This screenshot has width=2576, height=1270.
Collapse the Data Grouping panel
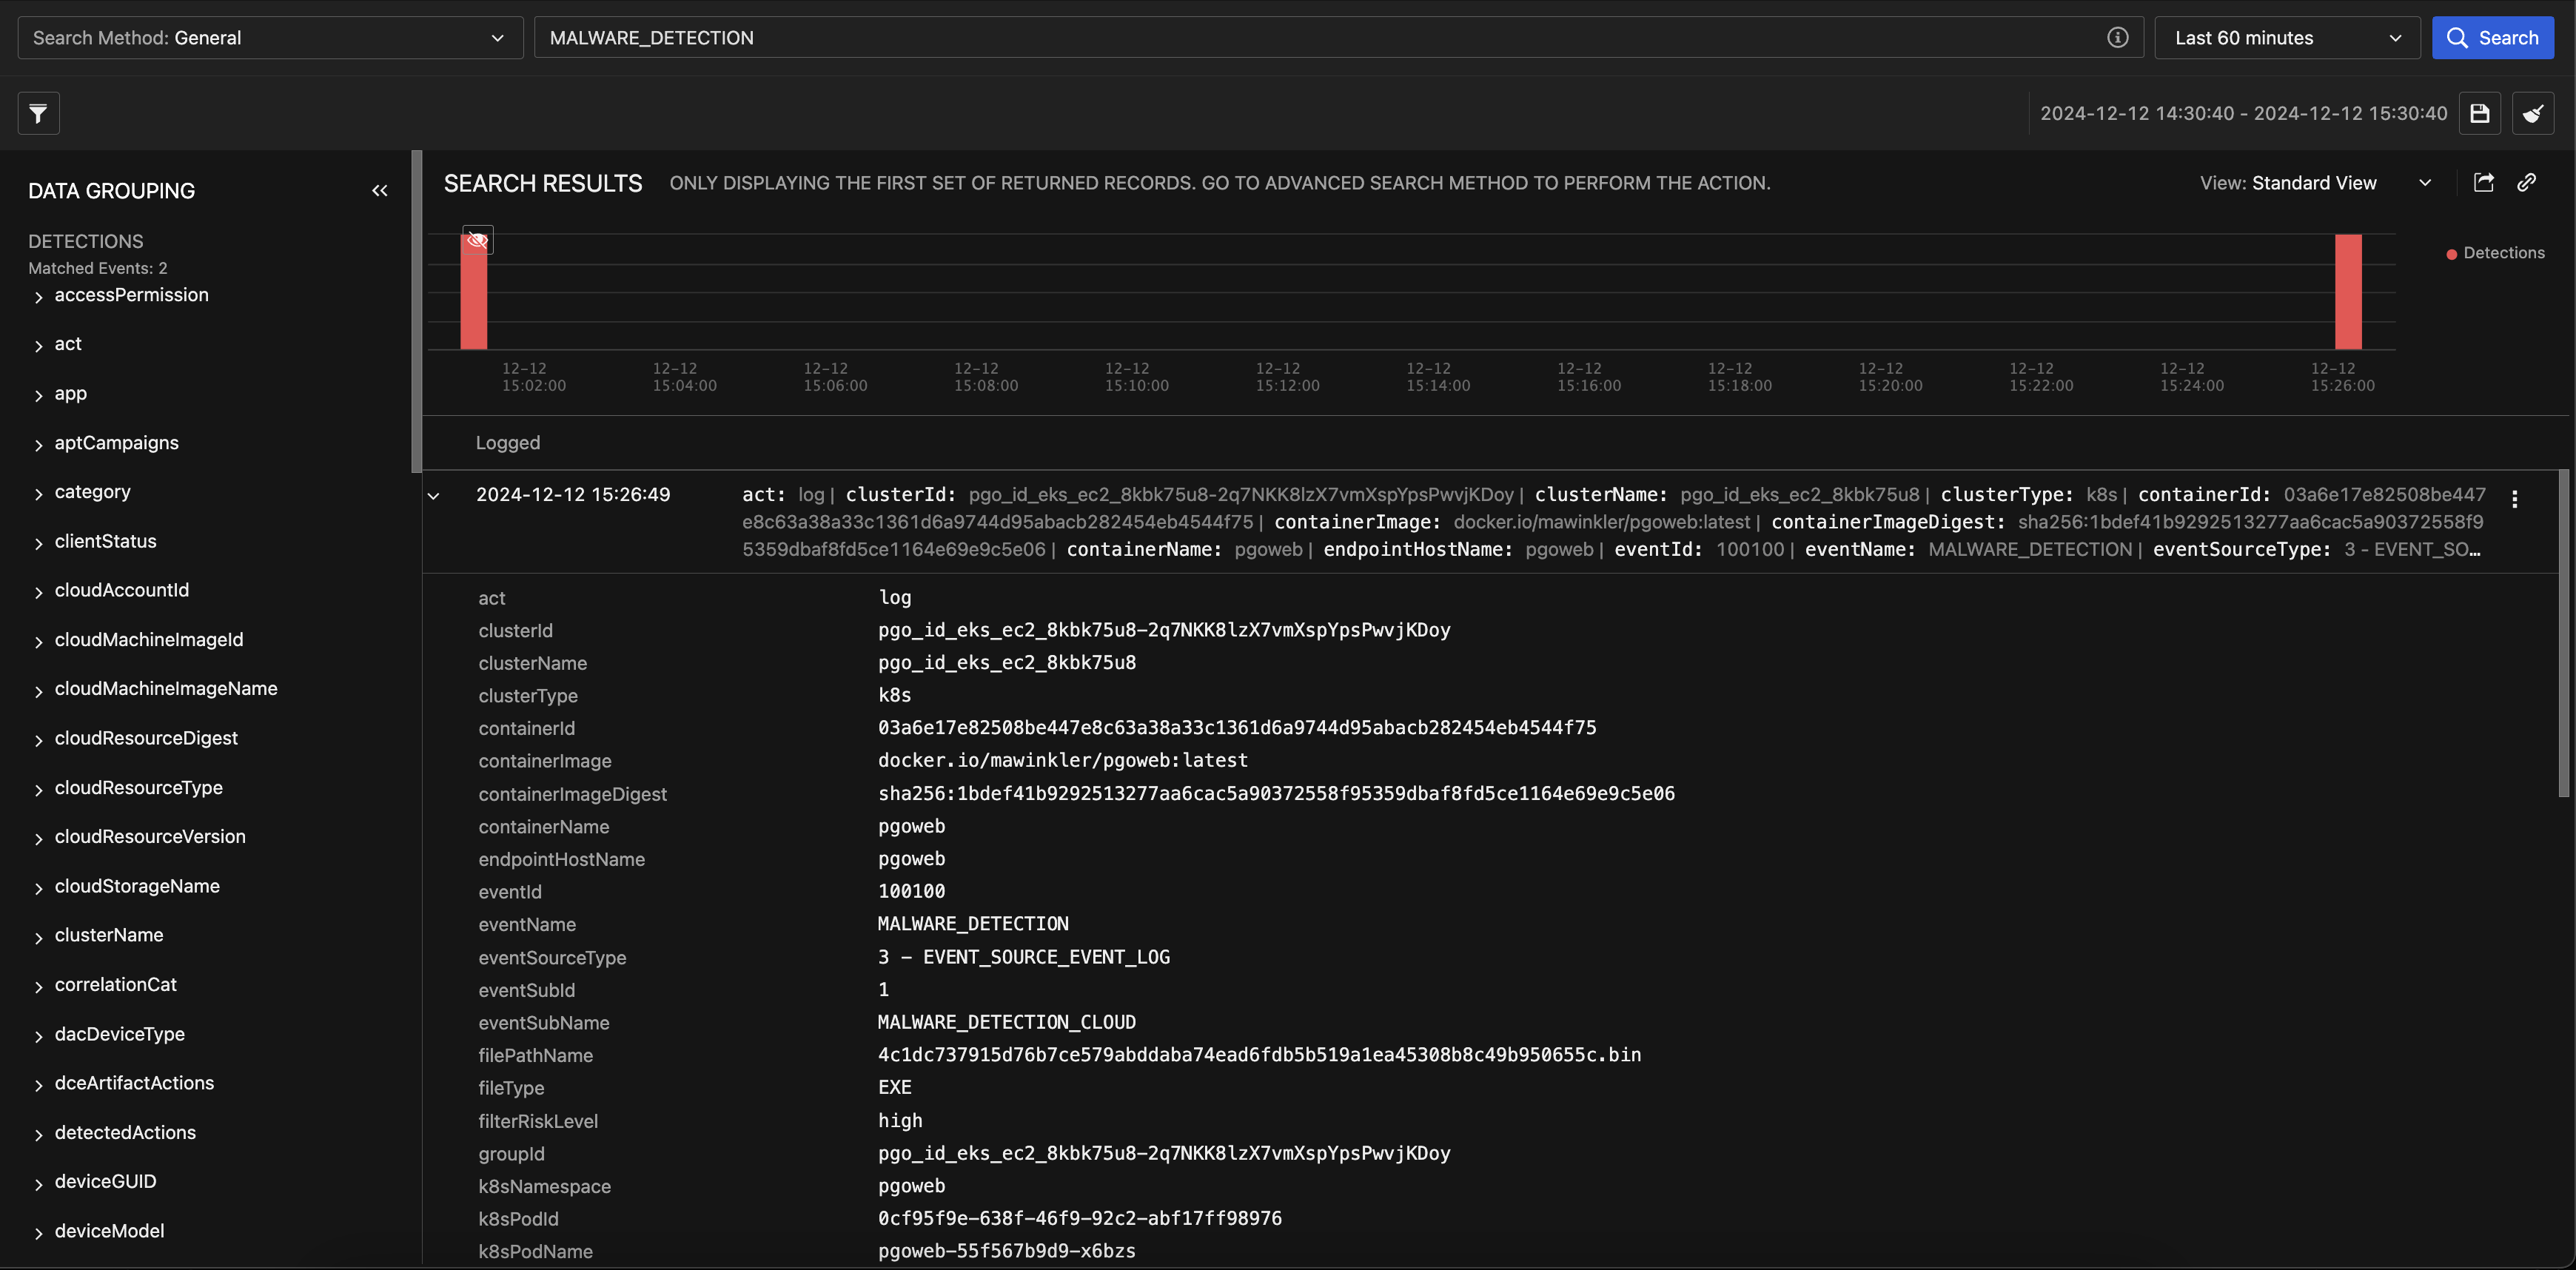(x=379, y=190)
